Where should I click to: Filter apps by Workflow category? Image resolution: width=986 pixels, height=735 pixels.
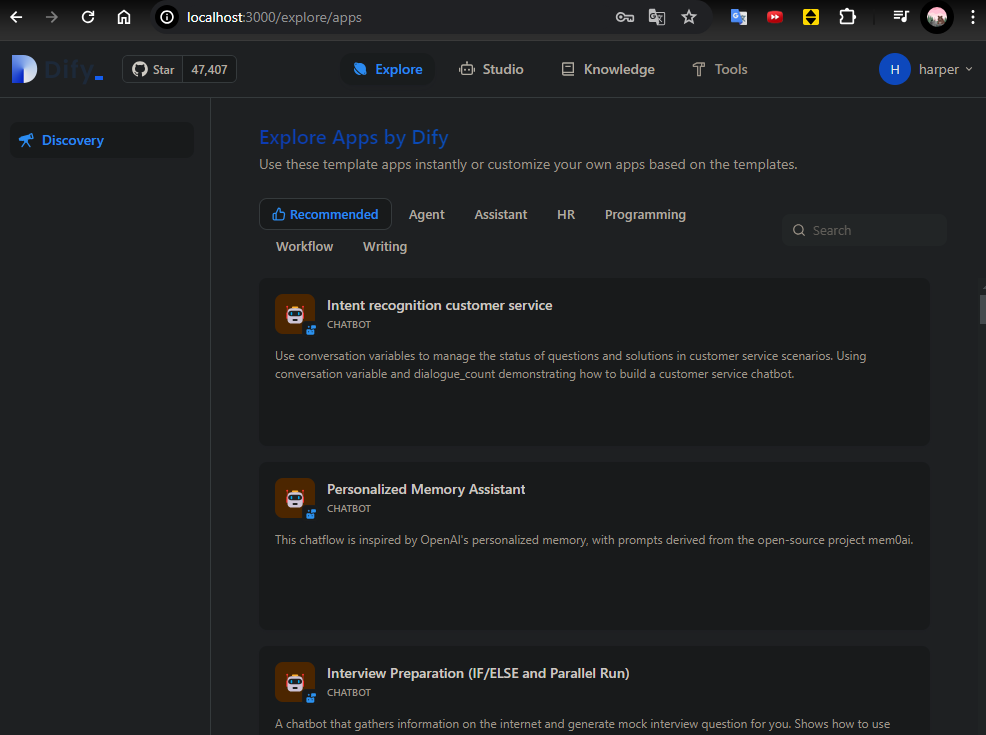point(304,246)
